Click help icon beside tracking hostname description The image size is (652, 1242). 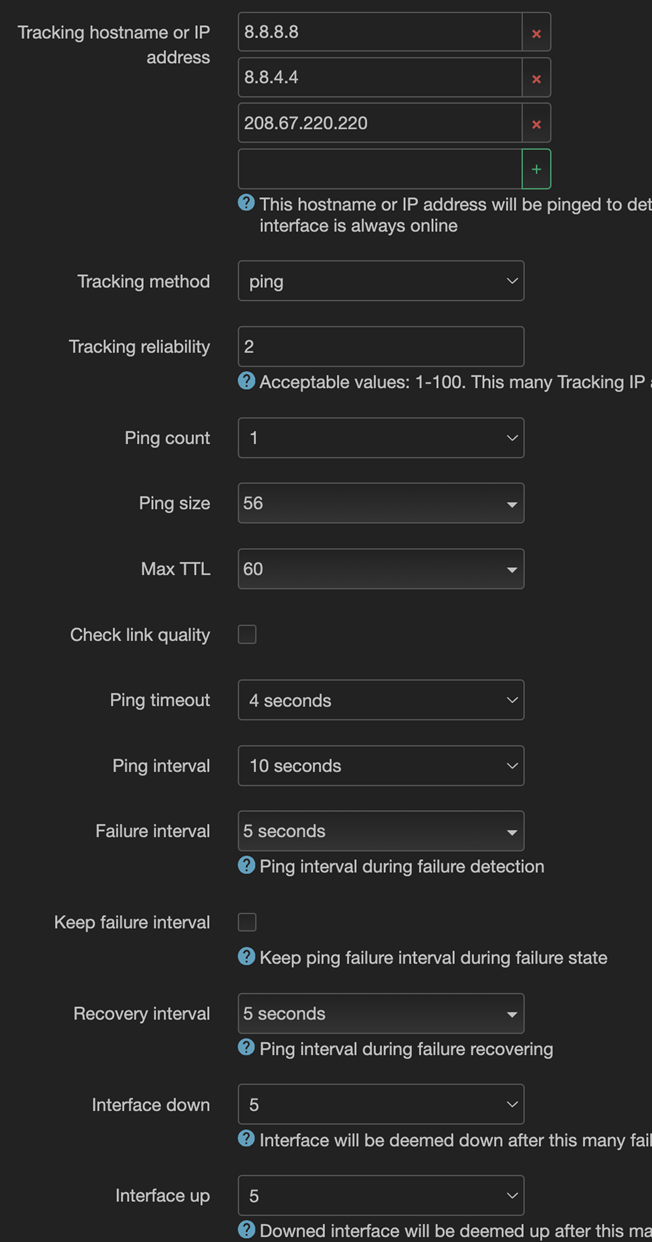click(x=246, y=203)
